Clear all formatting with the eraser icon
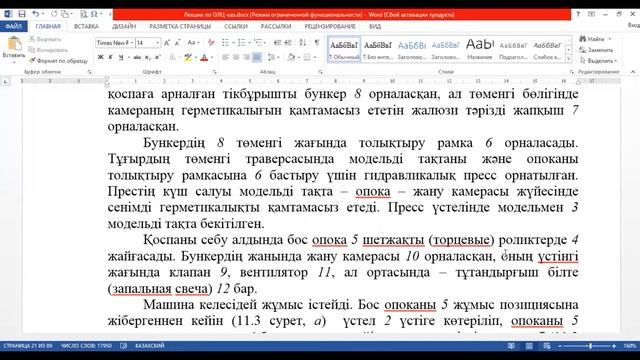Viewport: 640px width, 360px height. (211, 42)
